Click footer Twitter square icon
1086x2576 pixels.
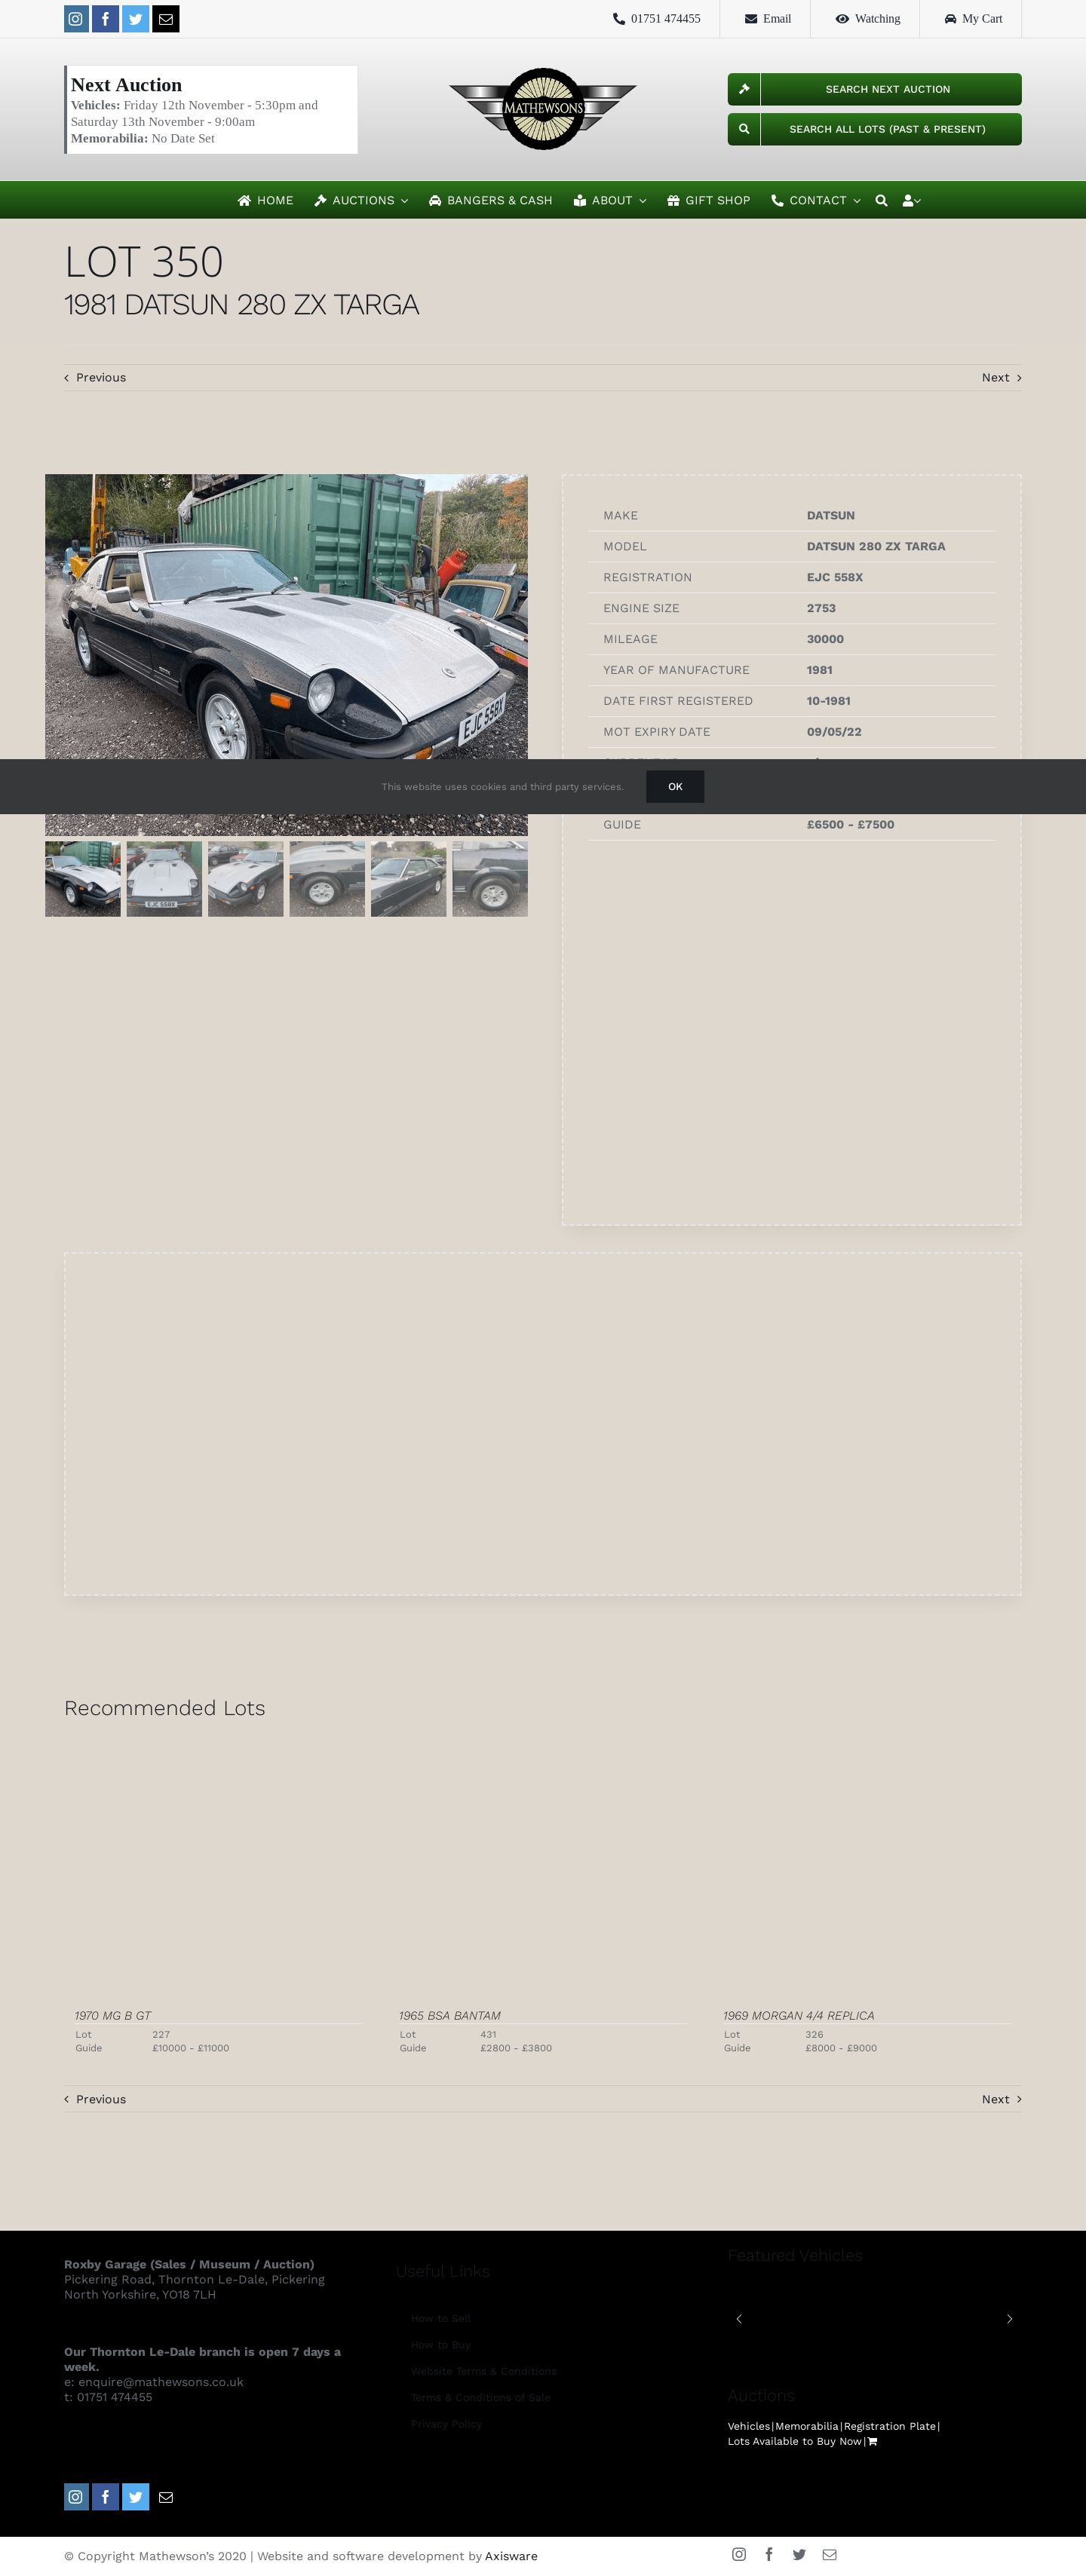pos(135,2496)
